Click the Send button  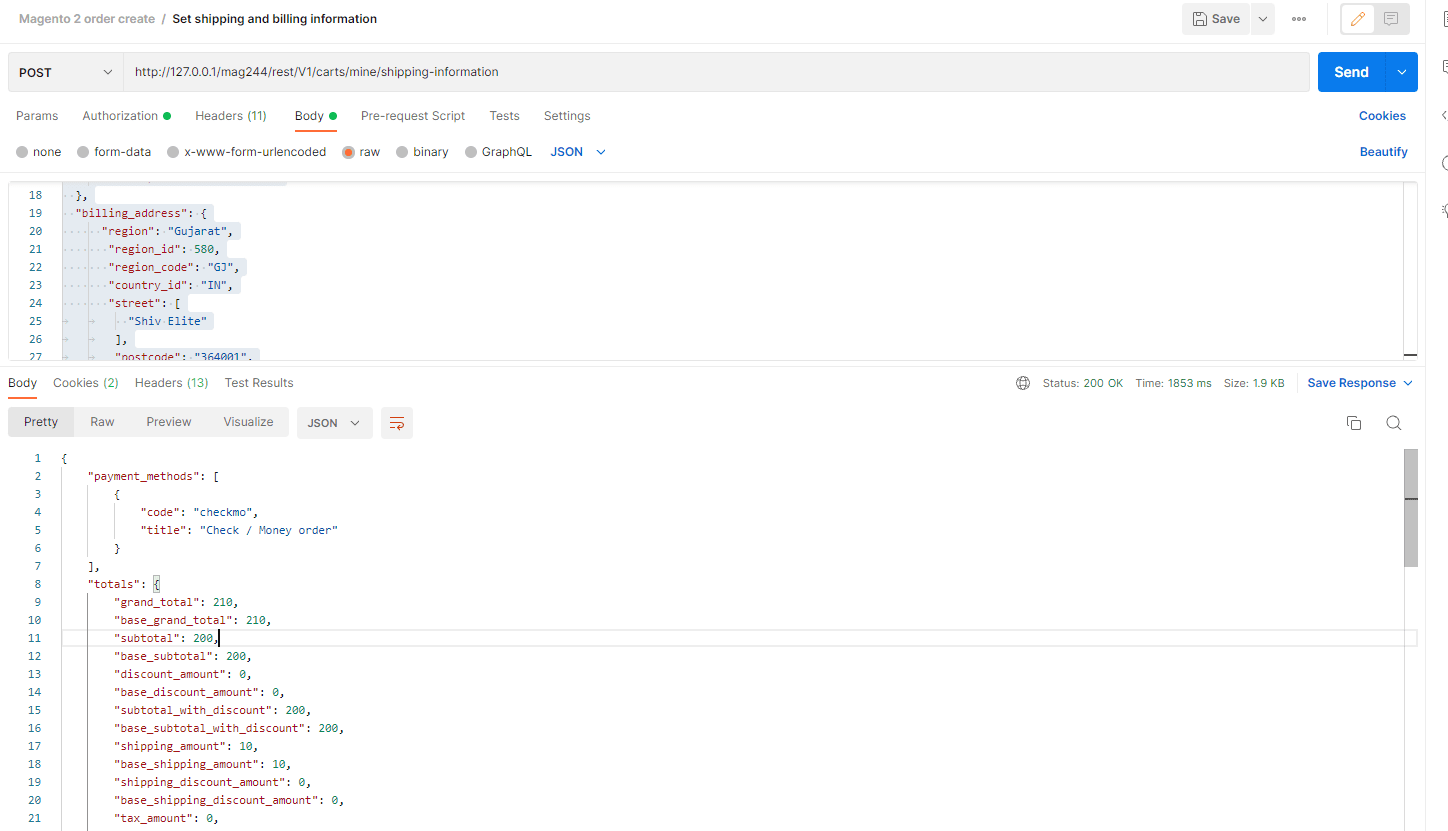tap(1351, 72)
